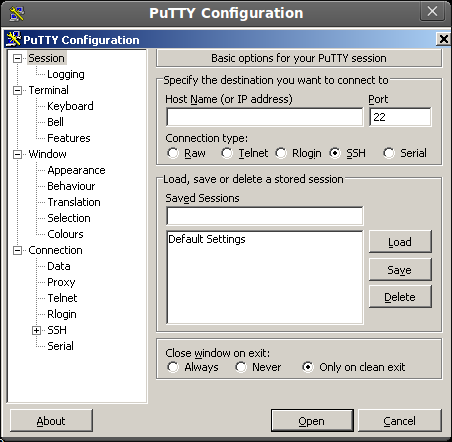Click the Delete session button
Image resolution: width=452 pixels, height=442 pixels.
coord(400,297)
